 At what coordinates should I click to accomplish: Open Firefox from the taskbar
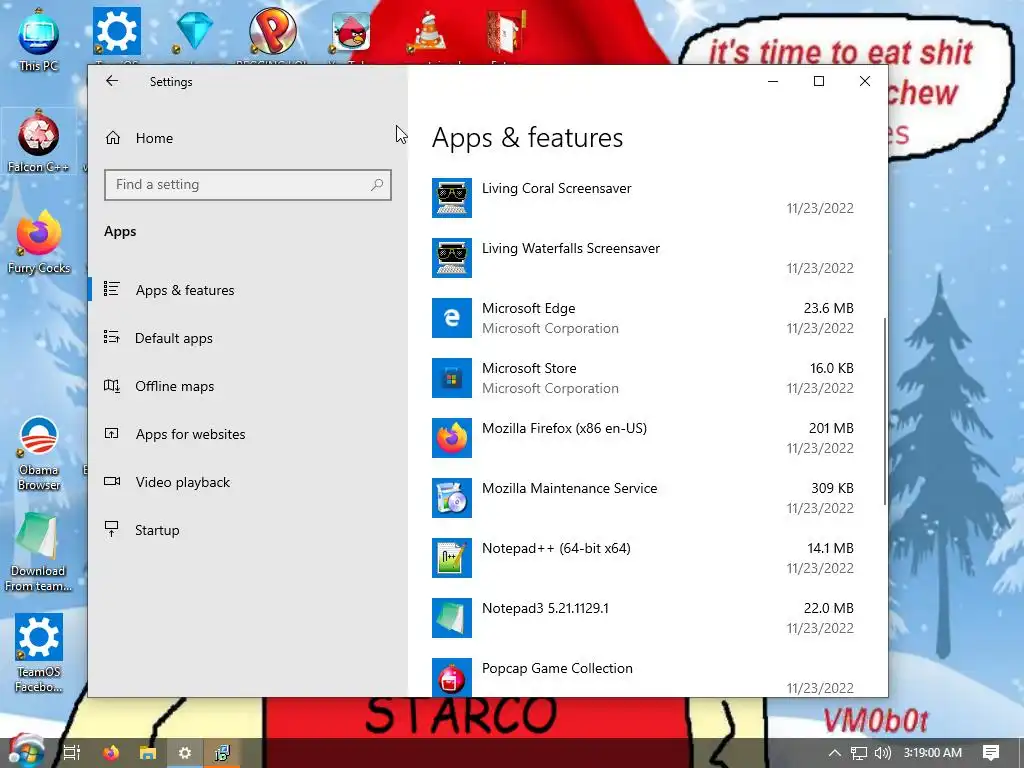(111, 753)
